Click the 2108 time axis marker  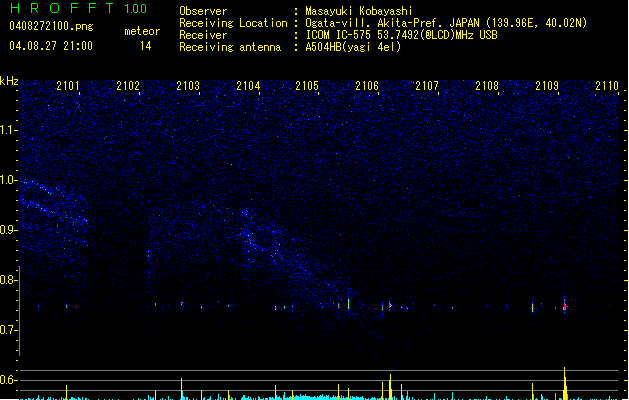(487, 86)
